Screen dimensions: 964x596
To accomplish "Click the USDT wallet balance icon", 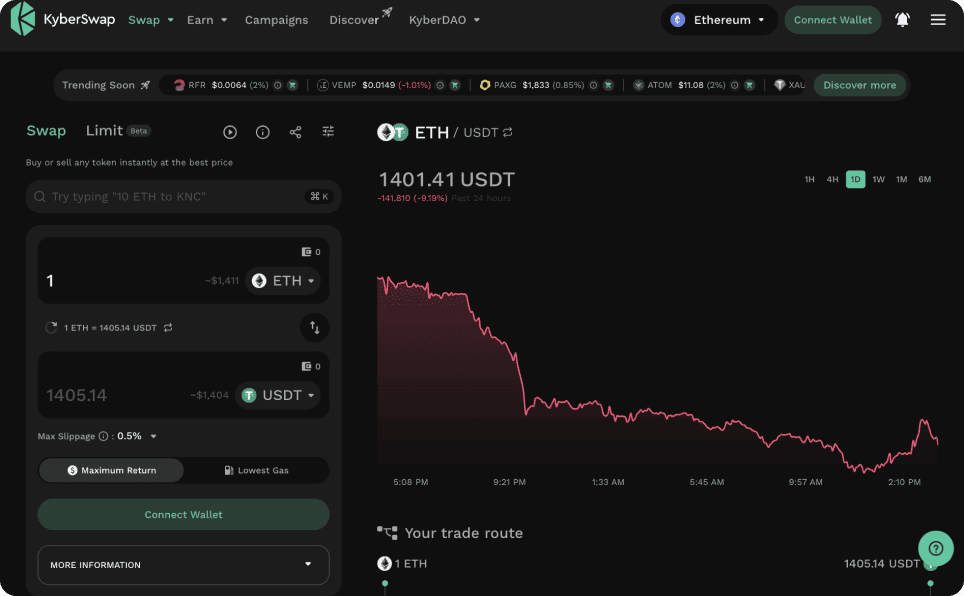I will [306, 366].
